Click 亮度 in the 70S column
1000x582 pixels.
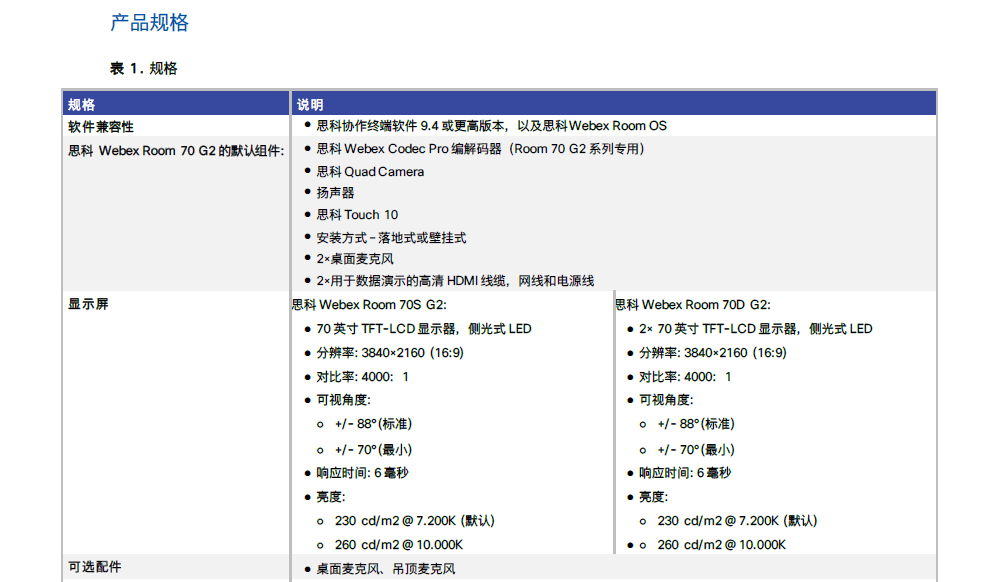click(x=330, y=497)
